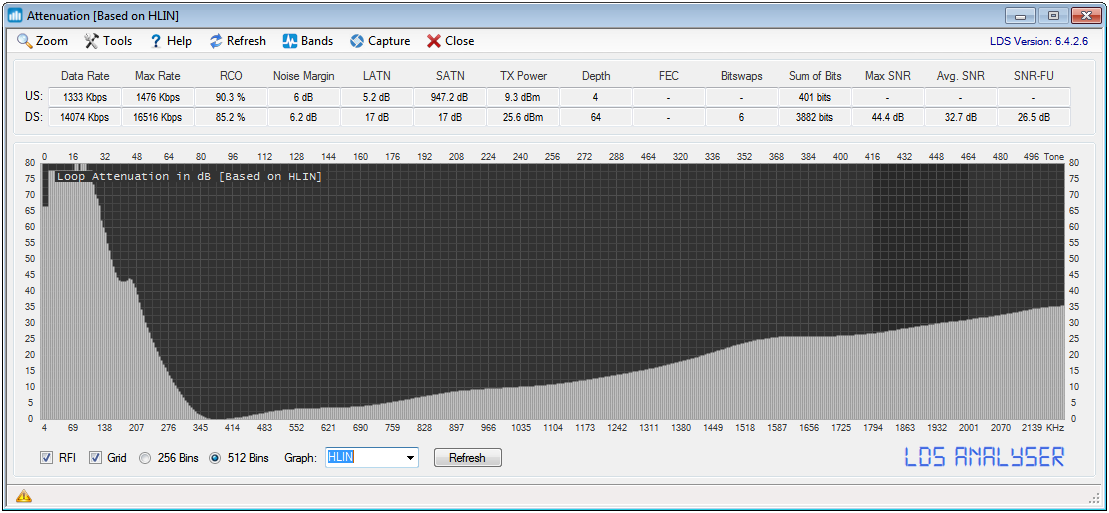Uncheck the RFI checkbox
Image resolution: width=1109 pixels, height=513 pixels.
[46, 458]
